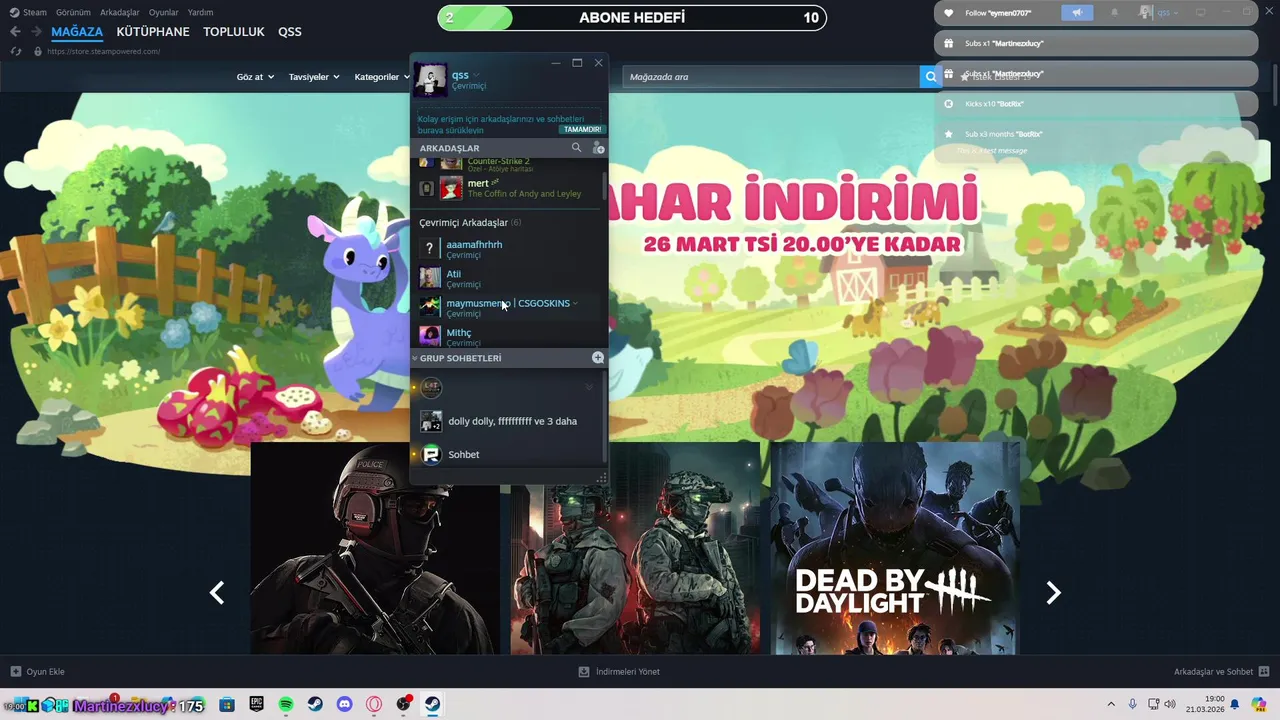Expand the first group chat chevron

[589, 387]
